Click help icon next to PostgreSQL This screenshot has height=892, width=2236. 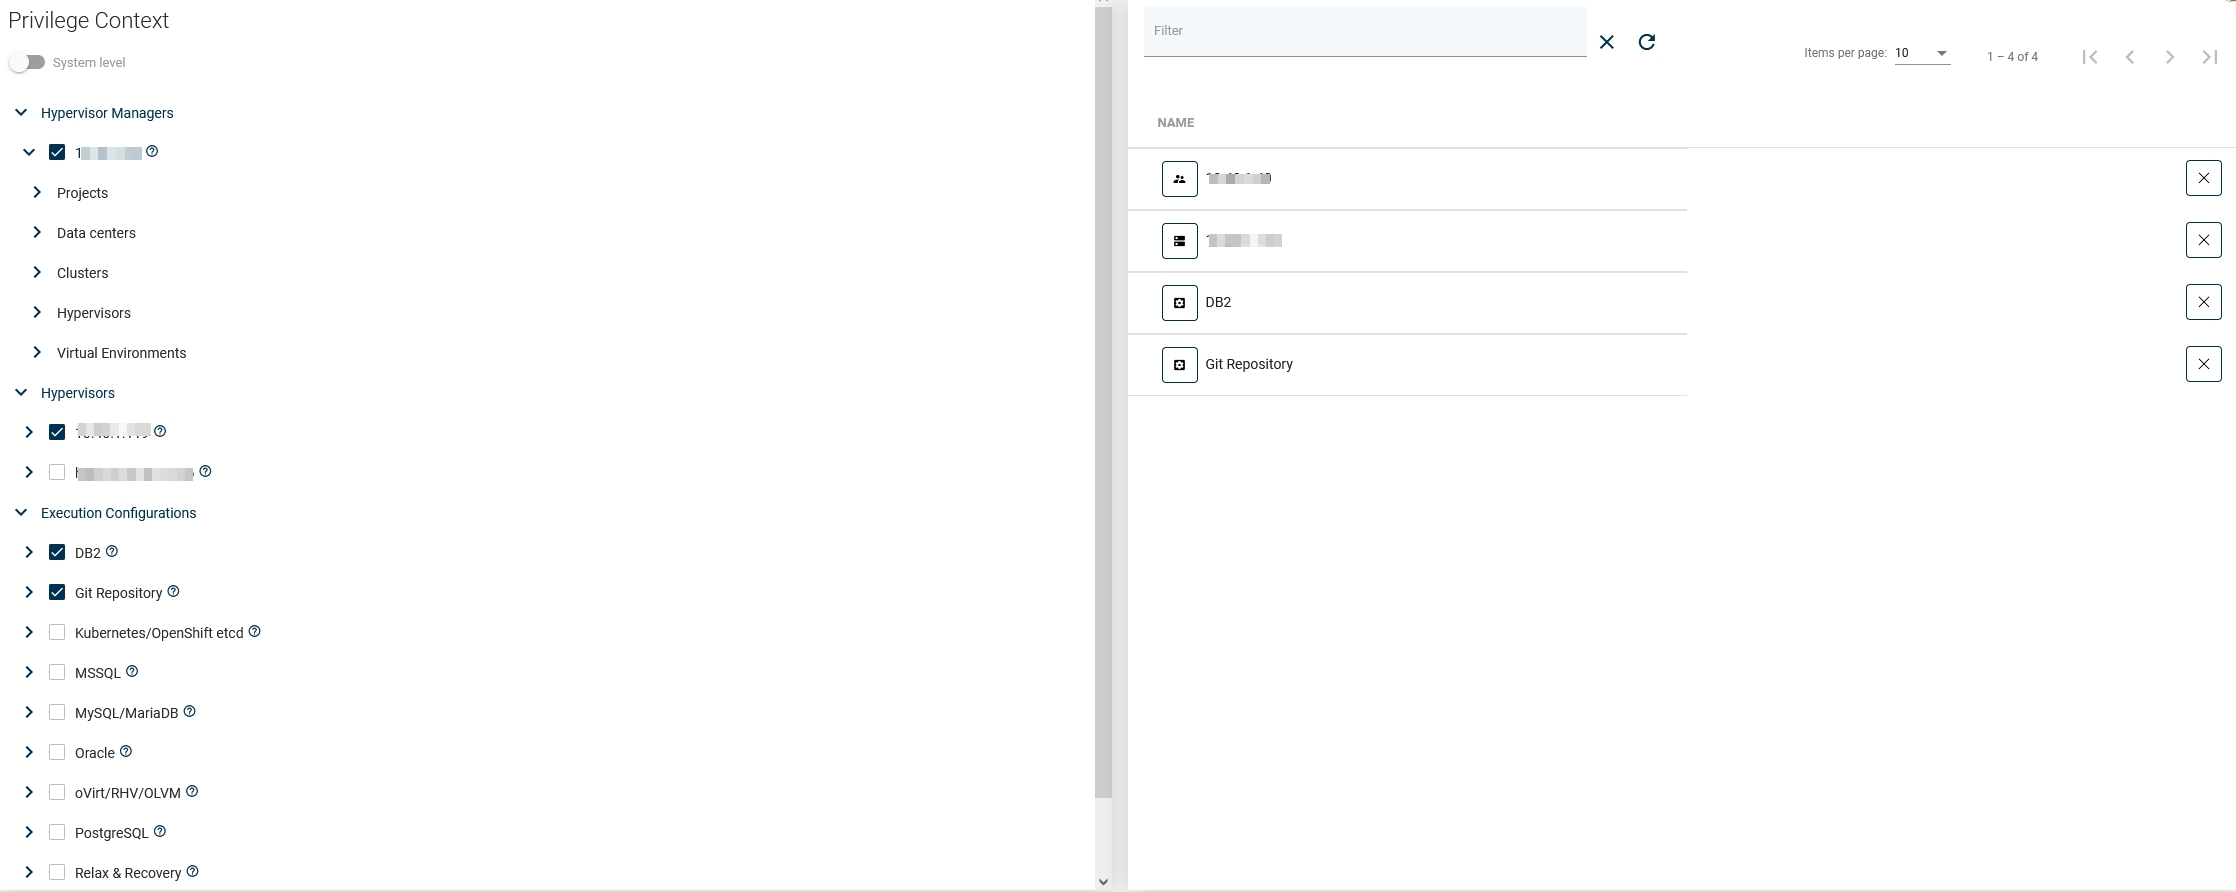160,831
